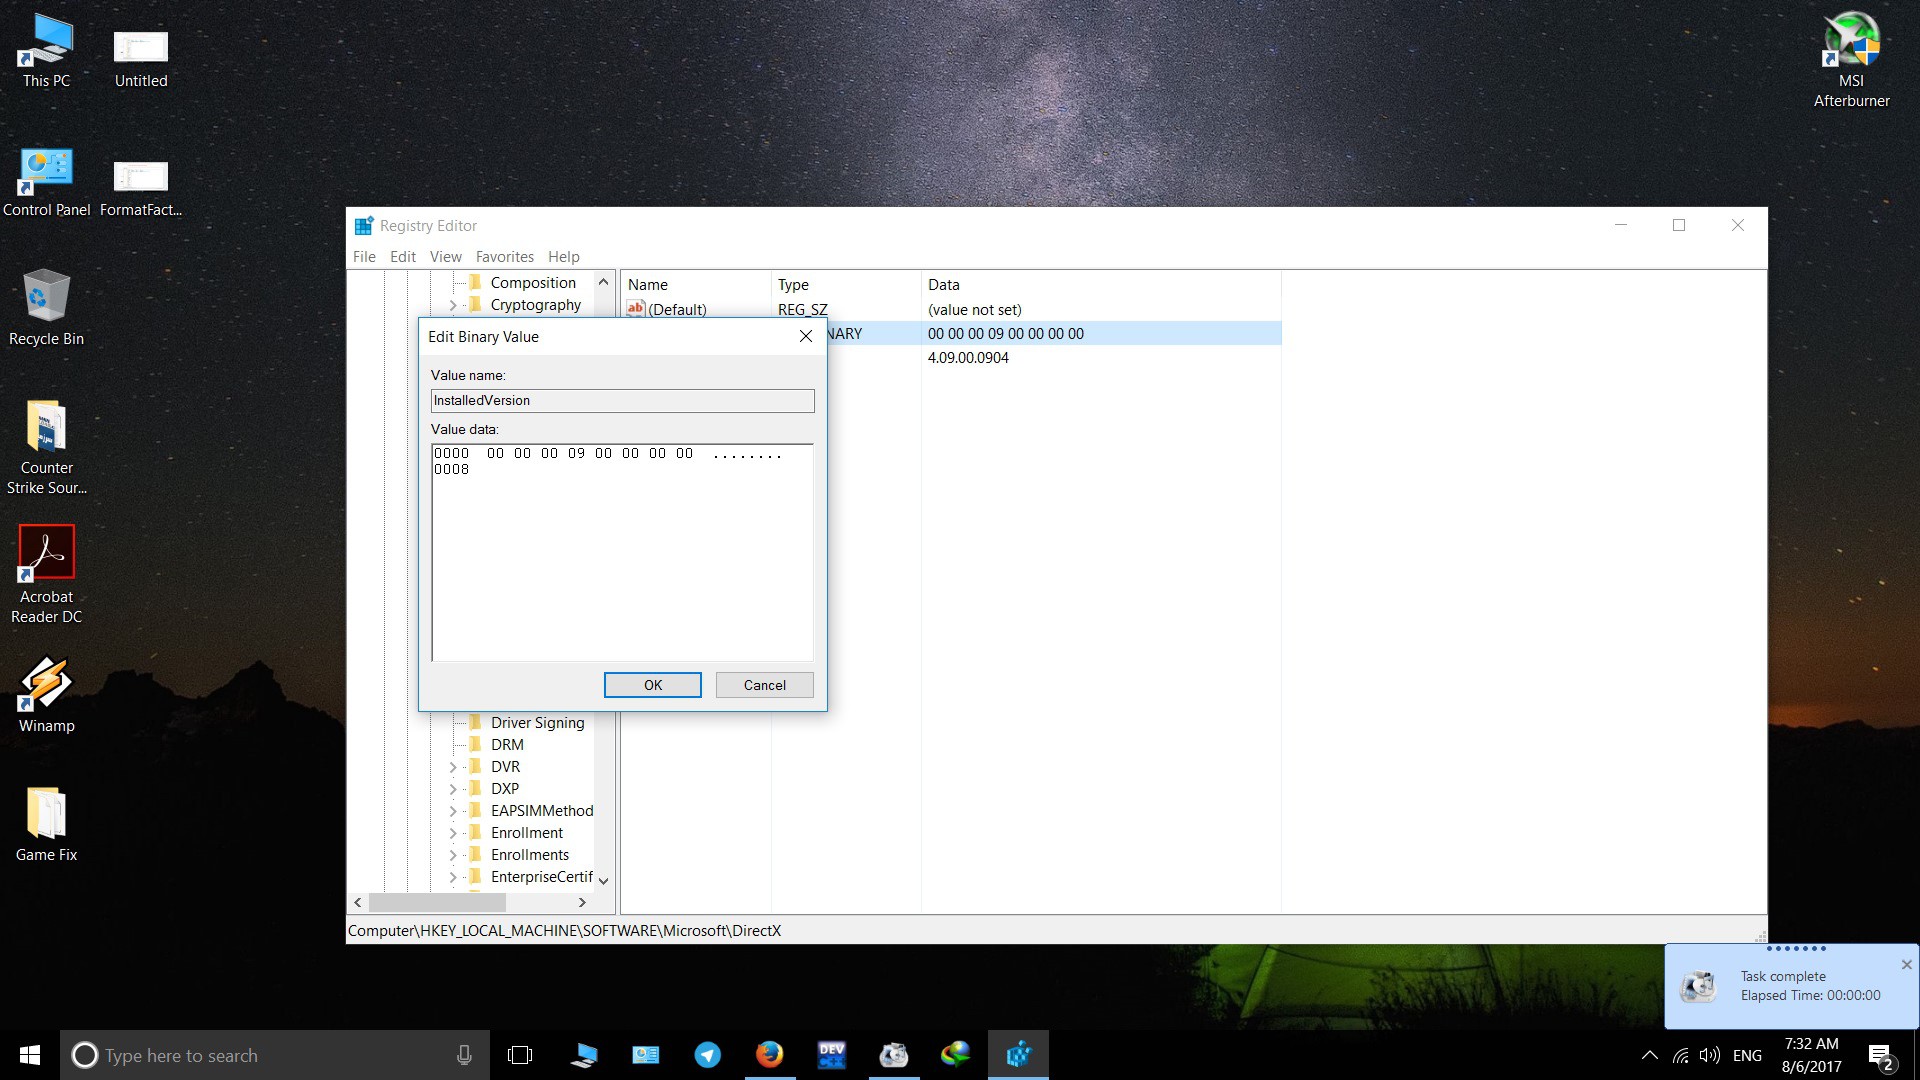This screenshot has height=1080, width=1920.
Task: Expand the Cryptography registry key
Action: click(453, 305)
